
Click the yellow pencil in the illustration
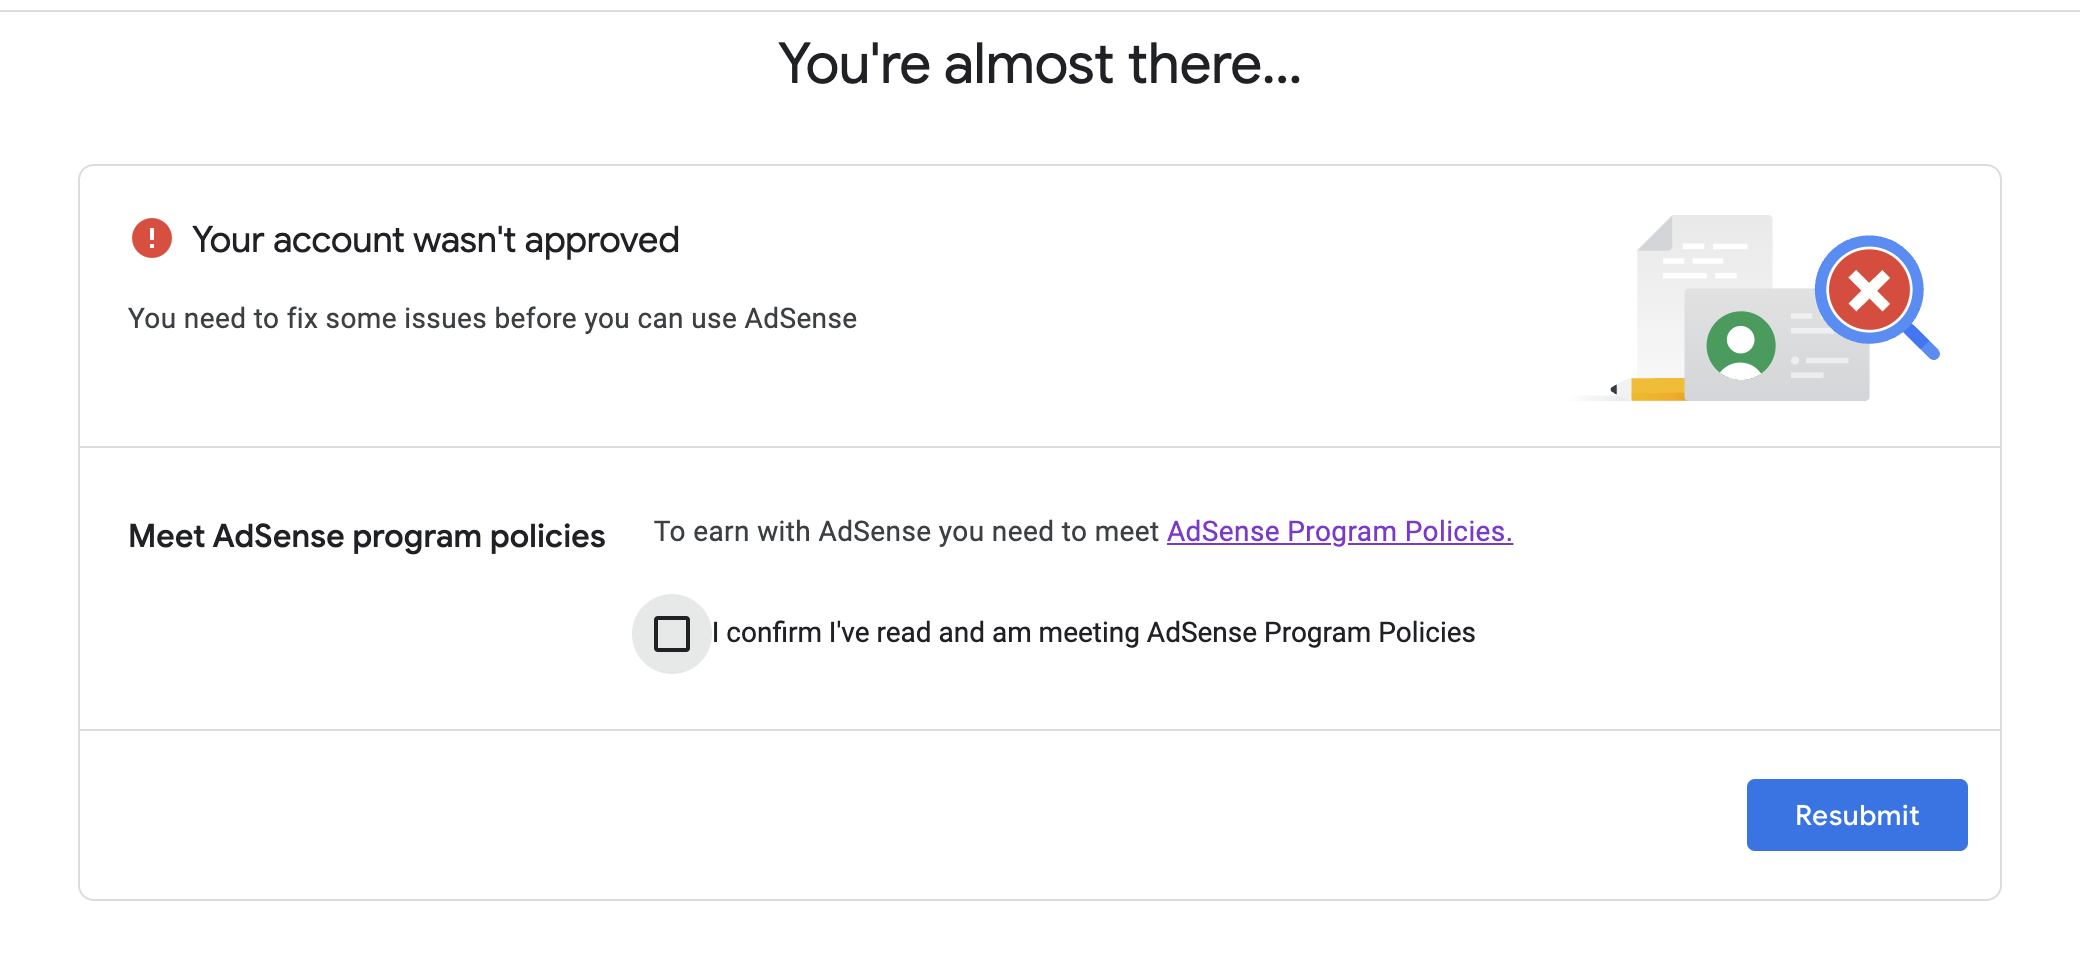[x=1656, y=389]
